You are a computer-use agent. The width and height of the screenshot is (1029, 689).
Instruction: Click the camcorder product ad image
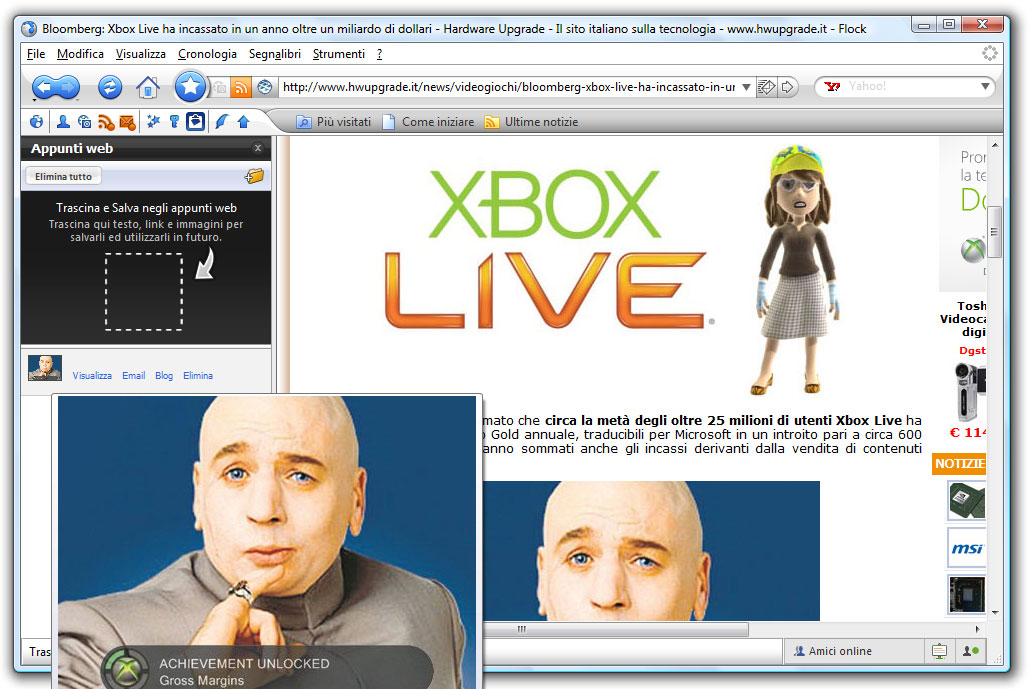tap(970, 391)
